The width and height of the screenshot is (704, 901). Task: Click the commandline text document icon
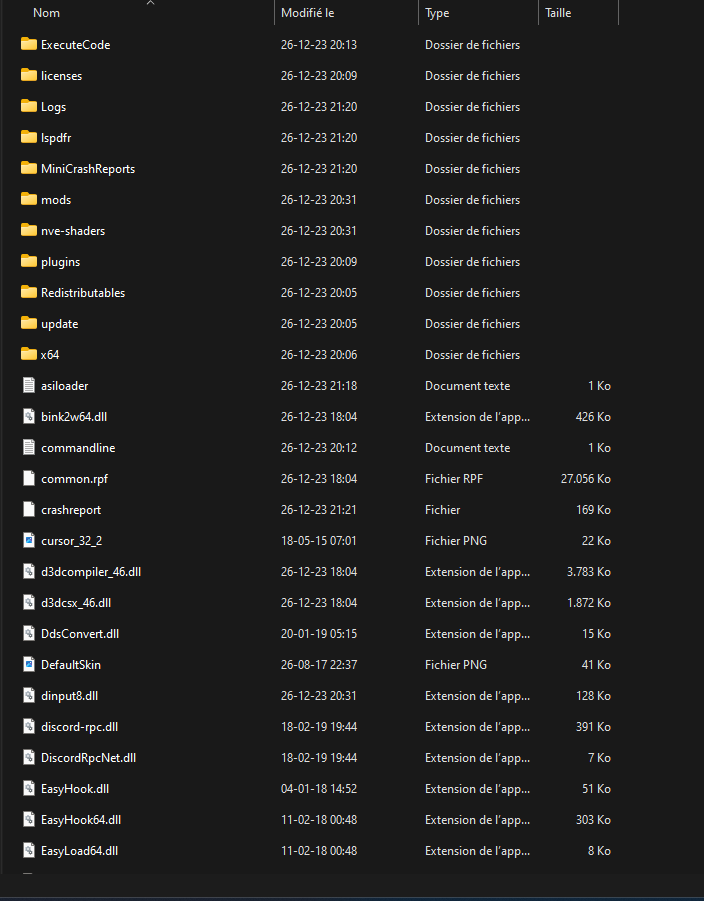click(x=29, y=448)
